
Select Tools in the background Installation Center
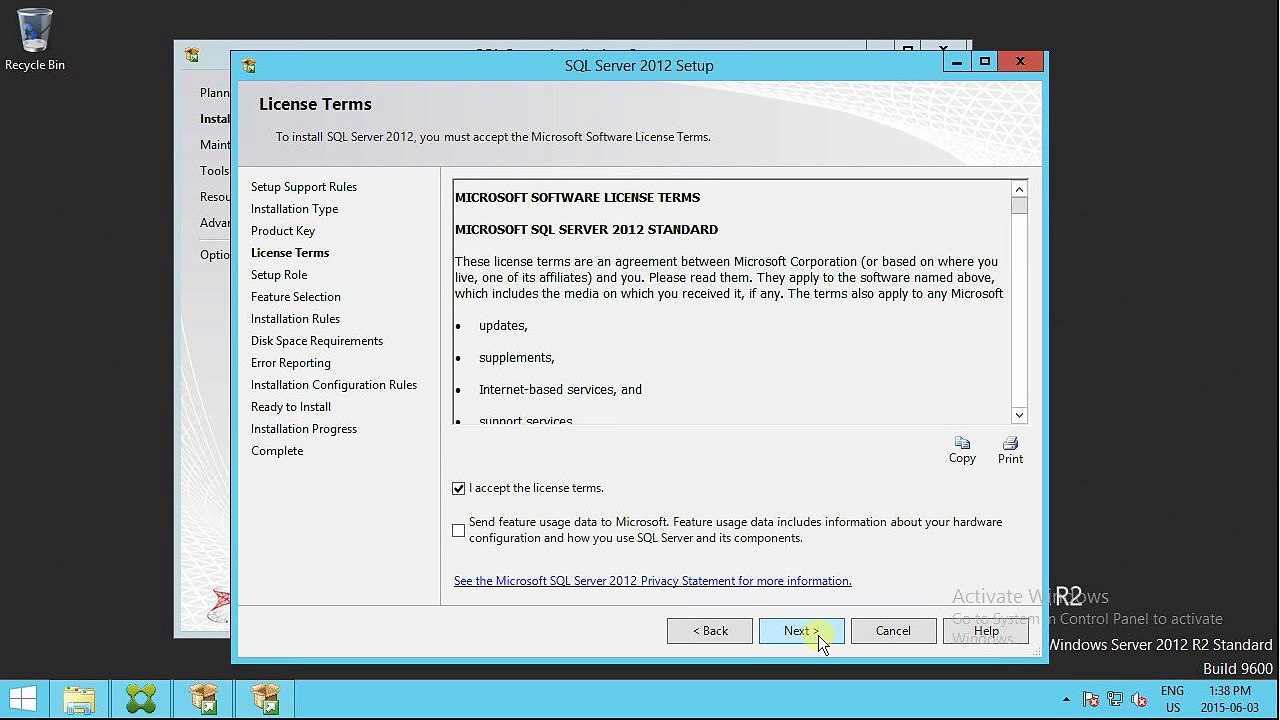[x=214, y=171]
